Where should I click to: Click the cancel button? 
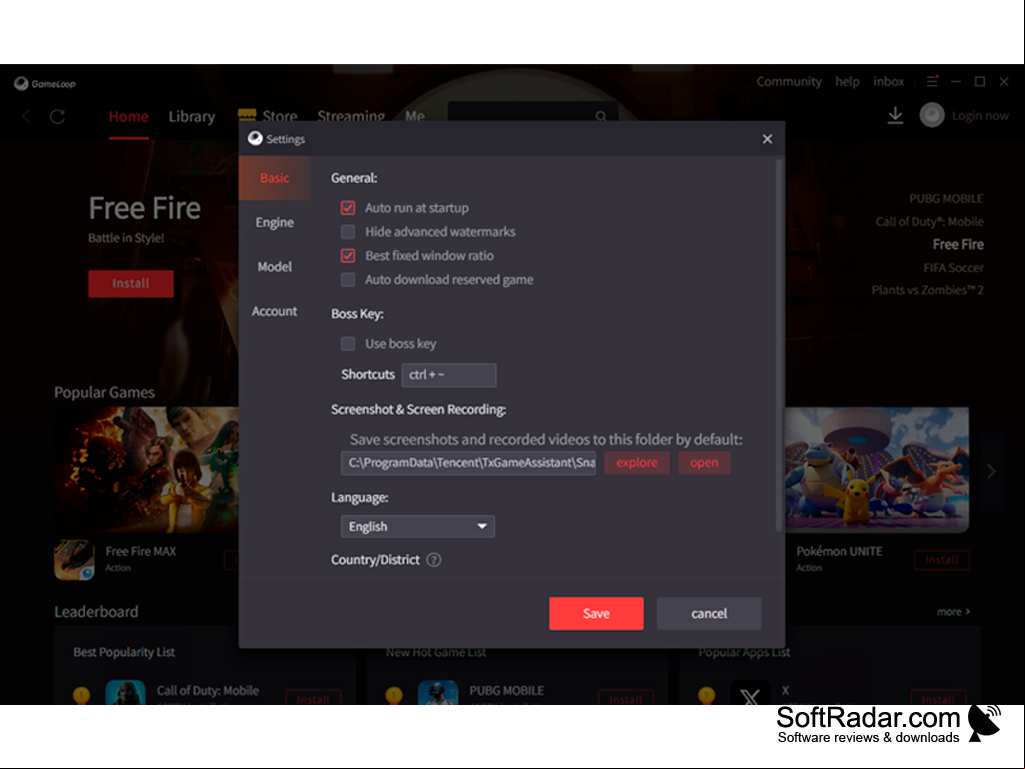click(709, 613)
